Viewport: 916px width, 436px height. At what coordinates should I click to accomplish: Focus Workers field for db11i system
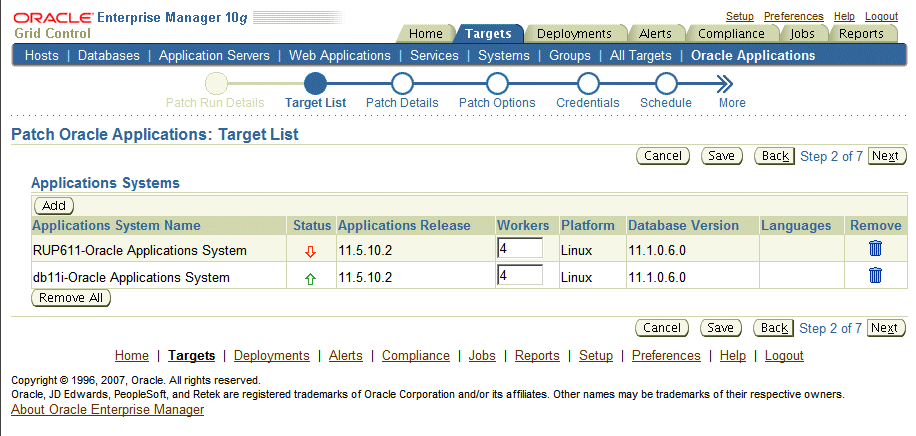pos(520,275)
